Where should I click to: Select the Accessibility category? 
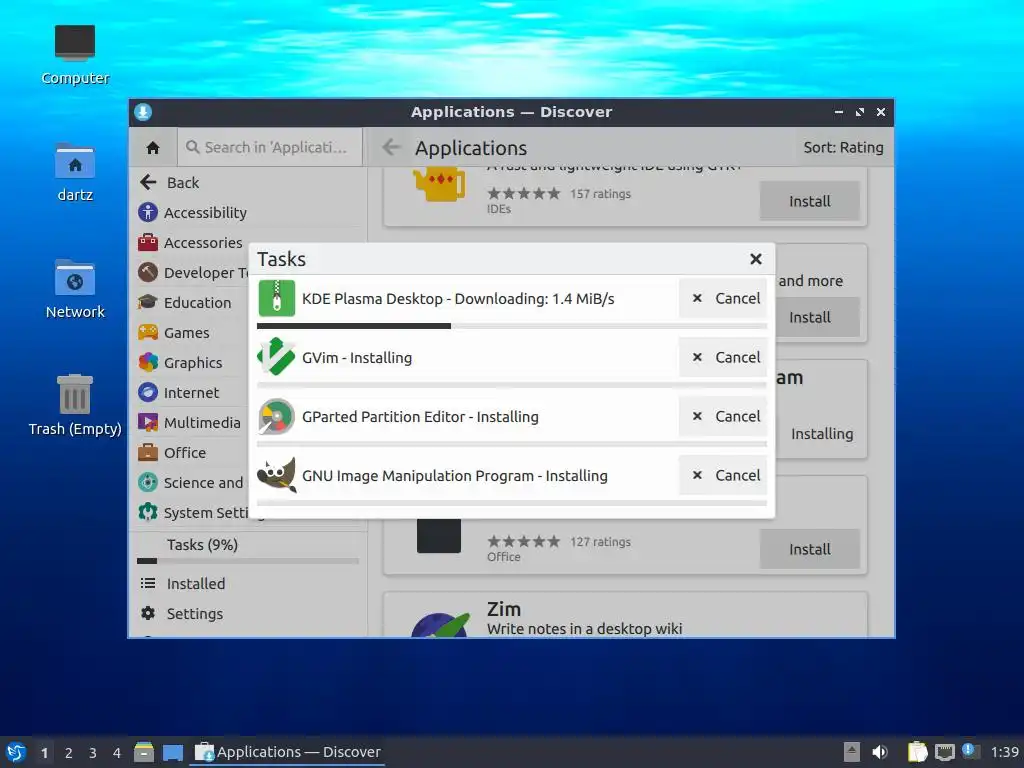pyautogui.click(x=248, y=212)
